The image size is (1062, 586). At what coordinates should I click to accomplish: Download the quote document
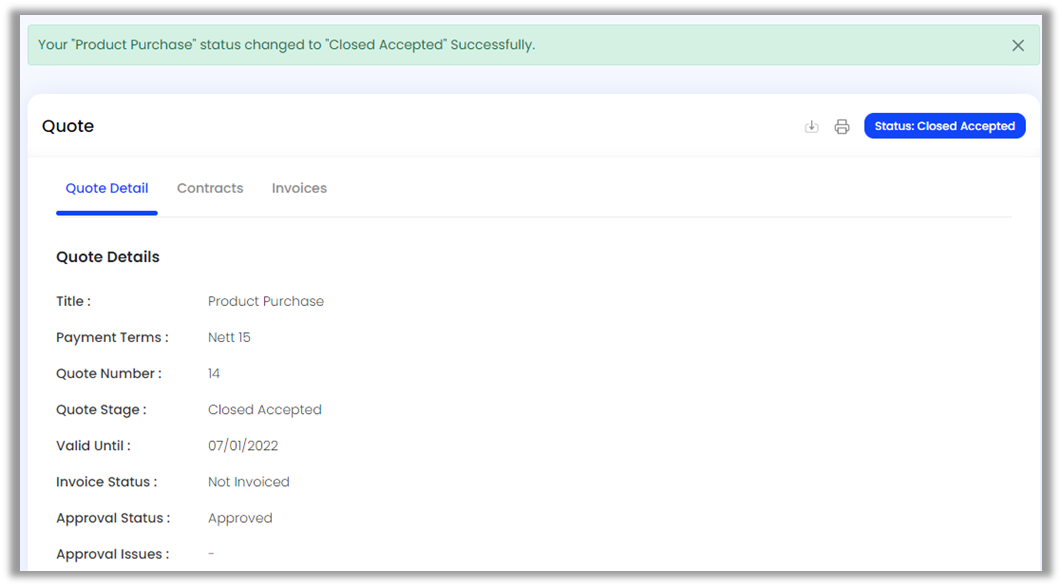[x=812, y=127]
